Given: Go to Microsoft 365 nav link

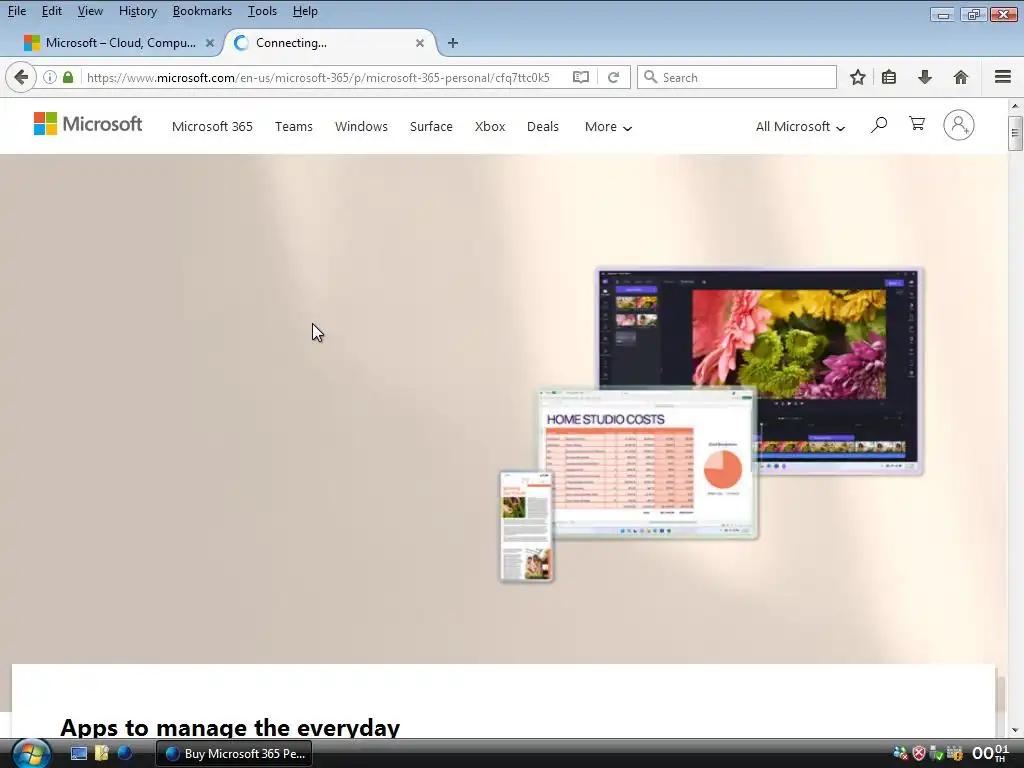Looking at the screenshot, I should click(212, 127).
